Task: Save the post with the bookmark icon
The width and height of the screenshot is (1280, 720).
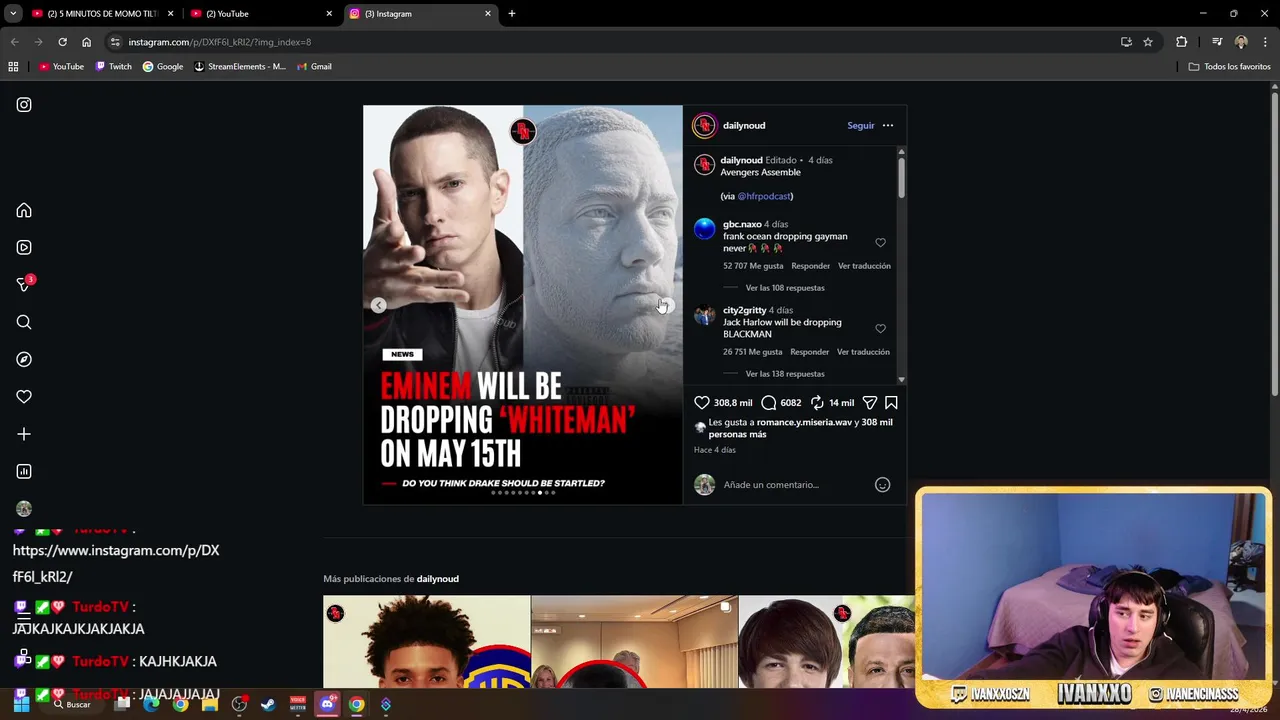Action: 891,402
